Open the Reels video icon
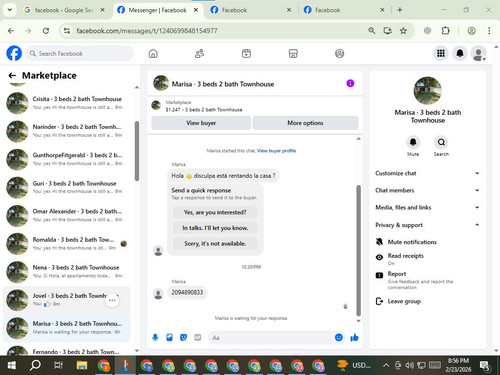Screen dimensions: 500x375 (x=246, y=54)
